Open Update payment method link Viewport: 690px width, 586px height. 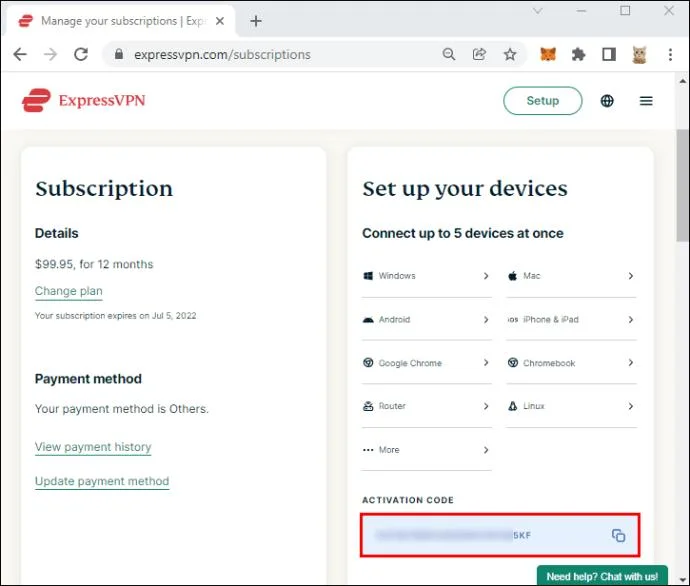point(102,481)
